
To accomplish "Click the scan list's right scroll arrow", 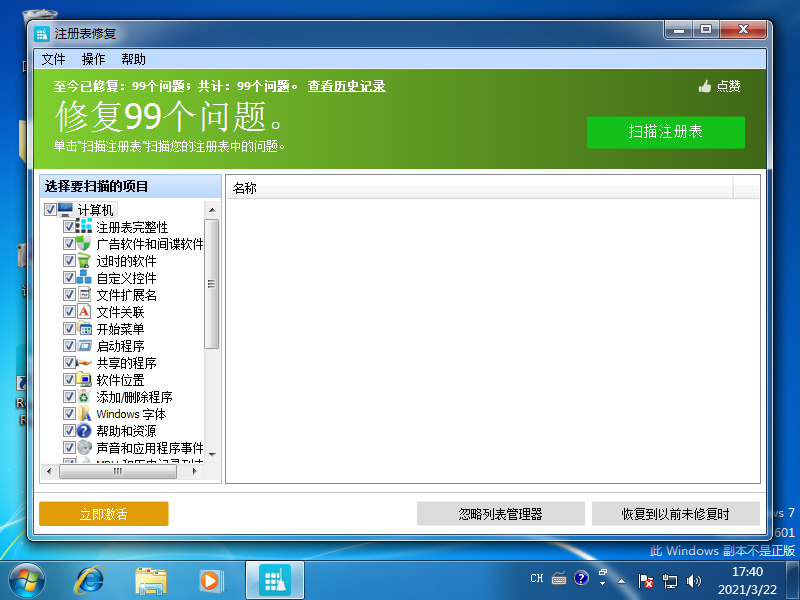I will pyautogui.click(x=195, y=471).
